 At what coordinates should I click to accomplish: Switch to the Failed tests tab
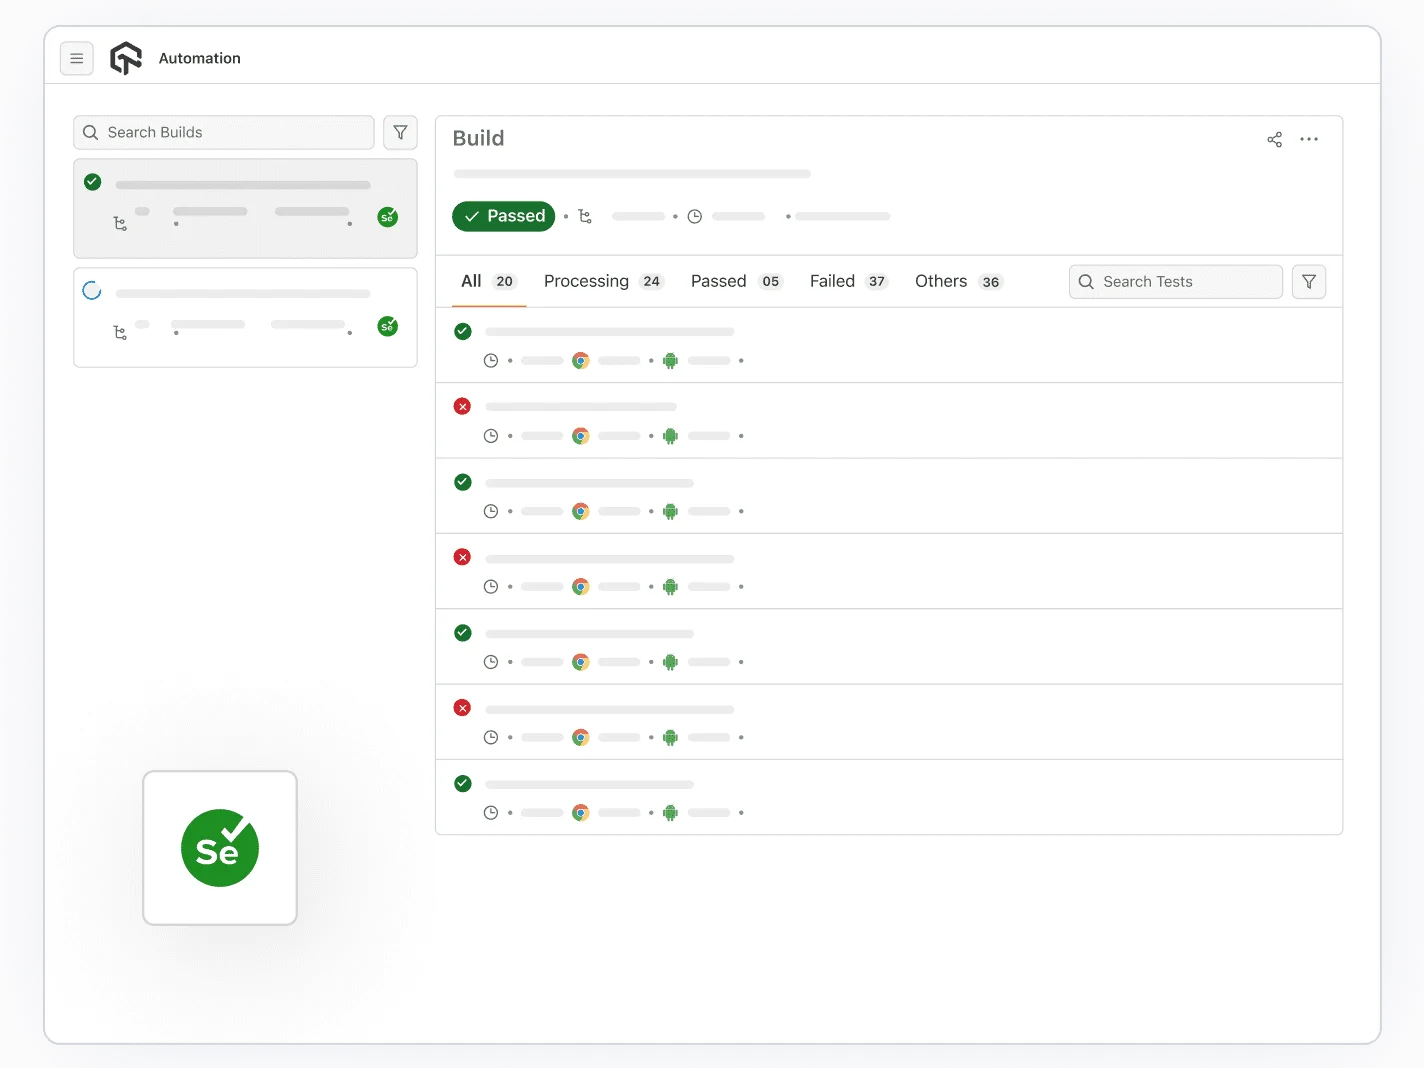[832, 281]
